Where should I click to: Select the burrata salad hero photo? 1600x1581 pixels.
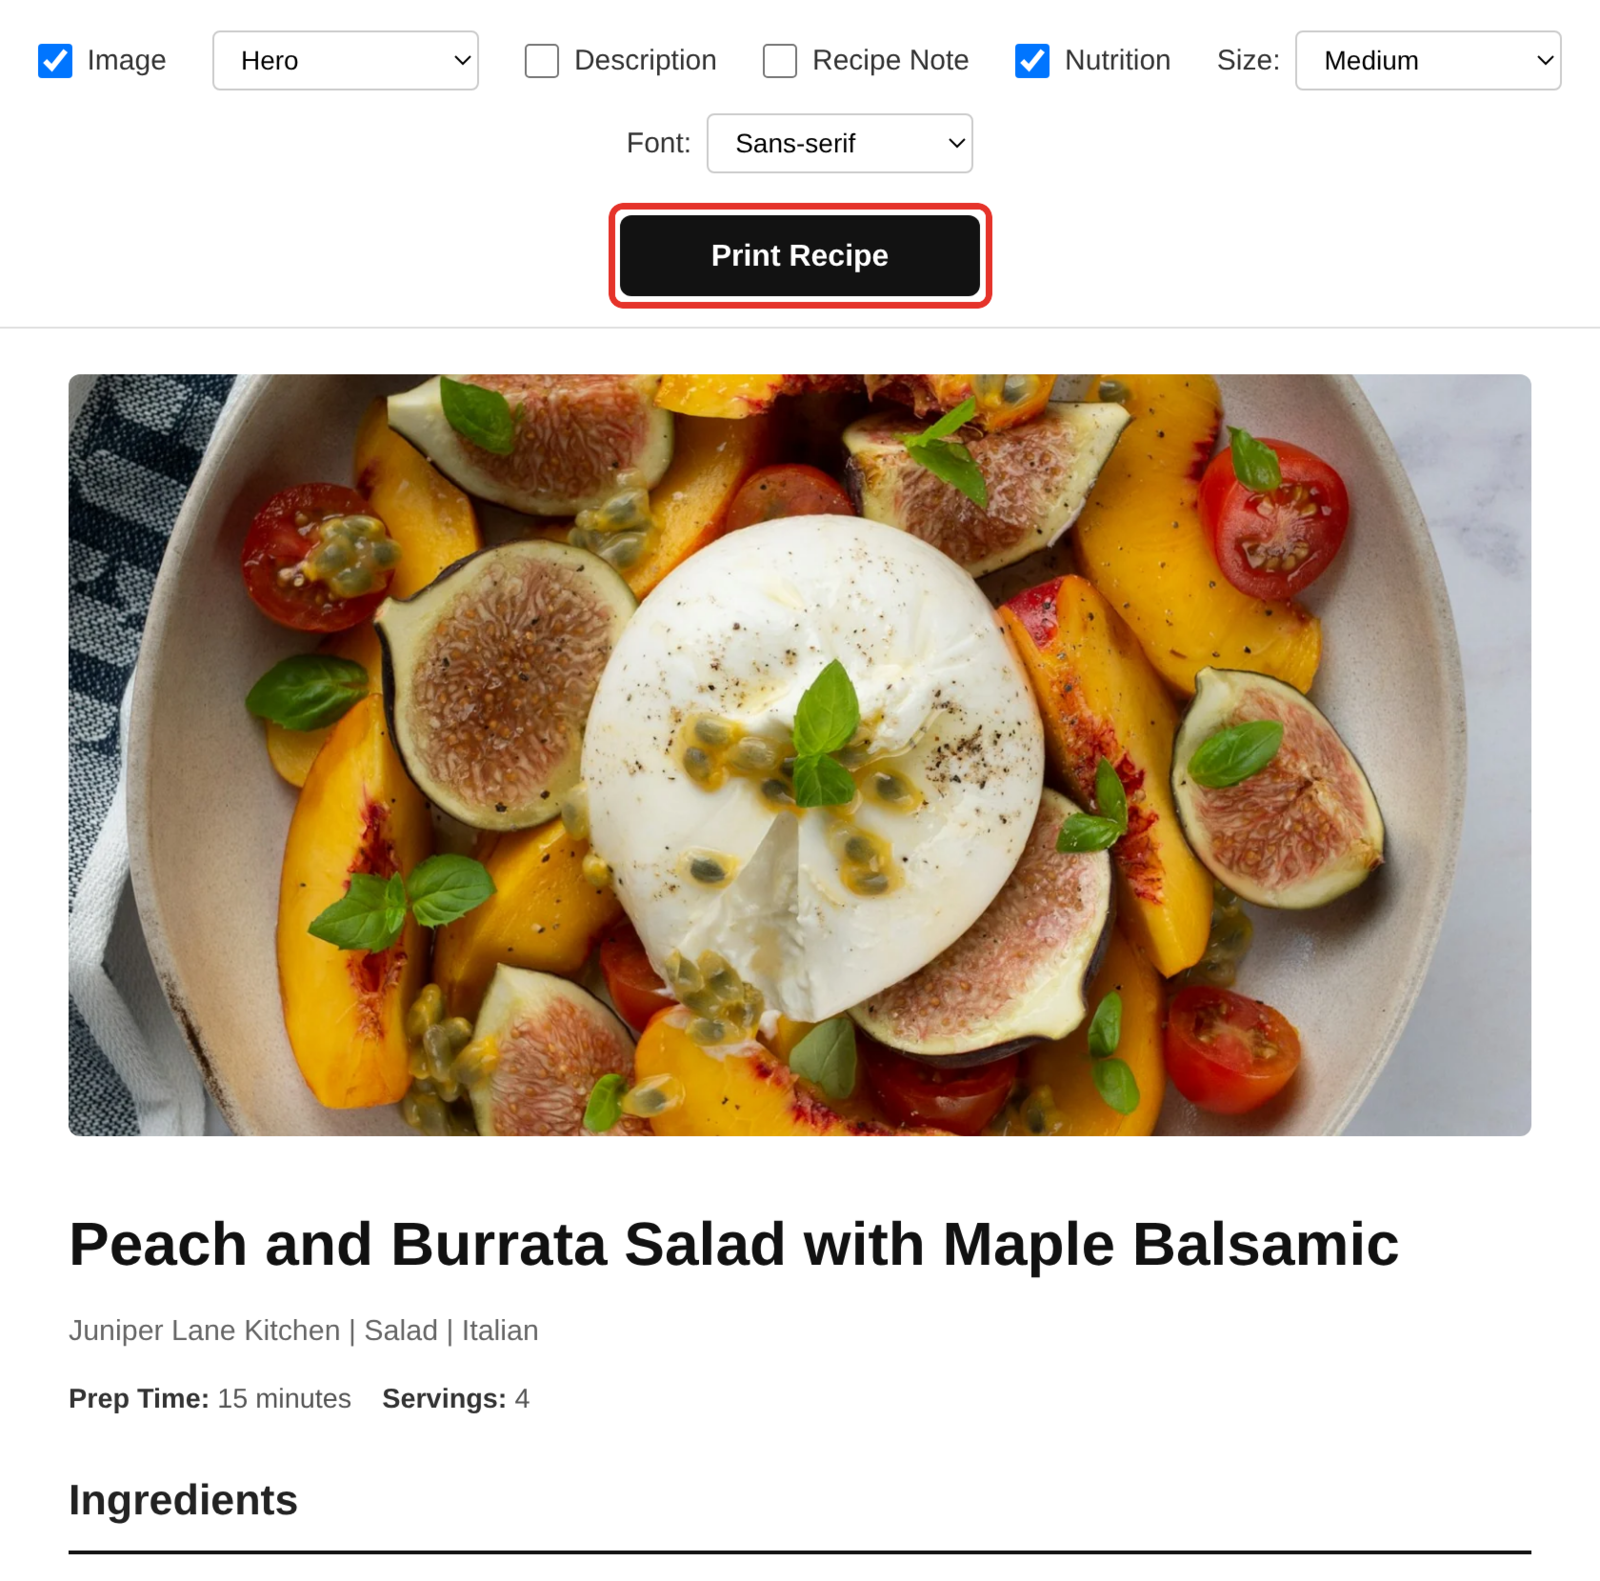[800, 755]
